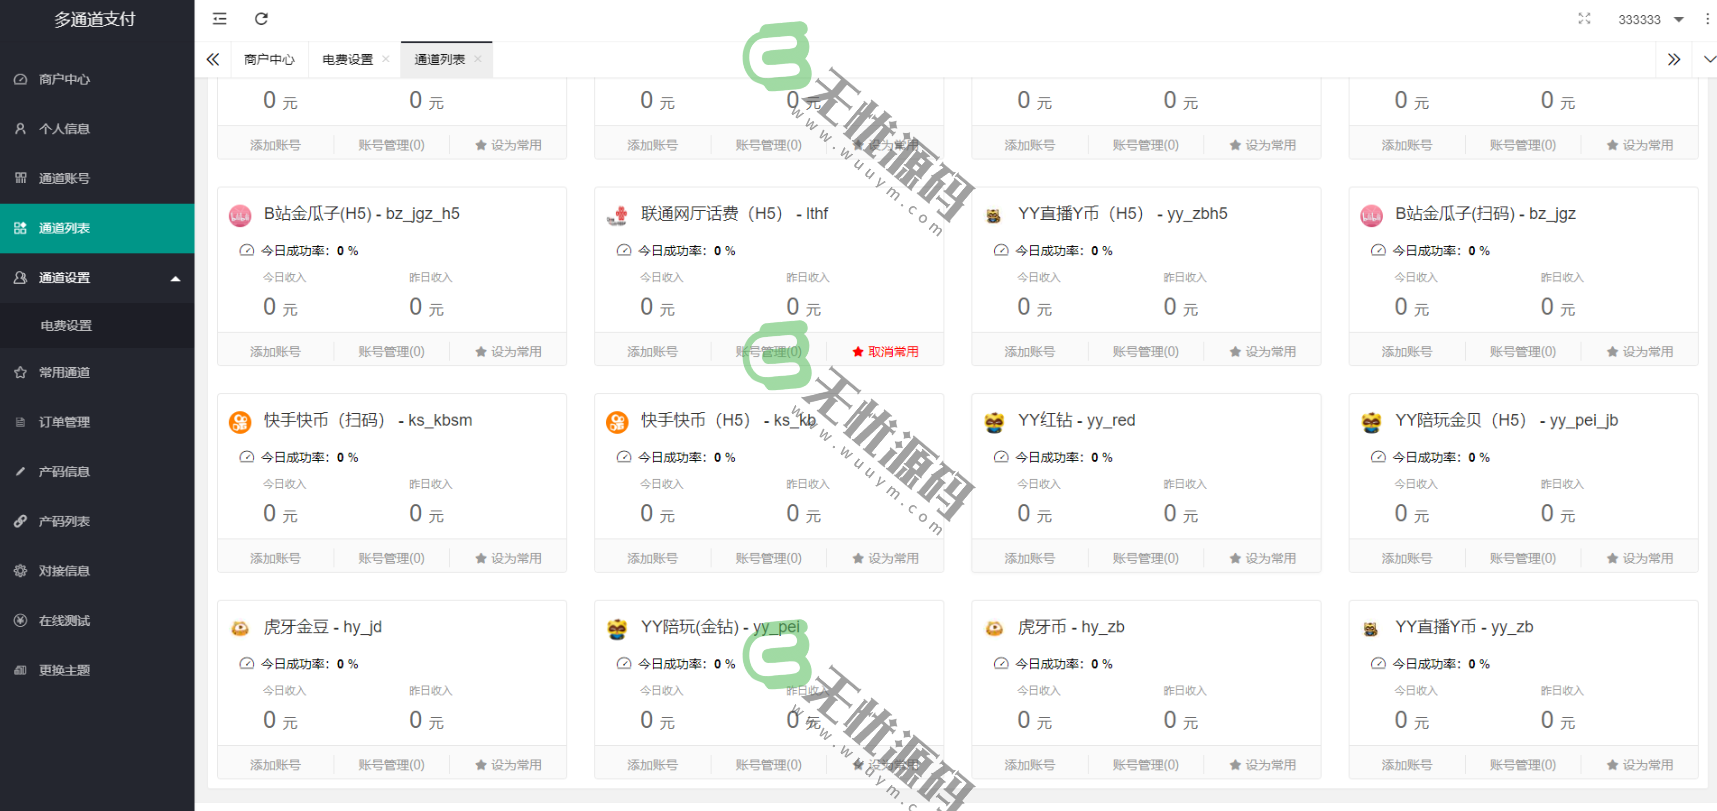Click the page refresh icon in the toolbar
Screen dimensions: 1717x811
pos(262,18)
